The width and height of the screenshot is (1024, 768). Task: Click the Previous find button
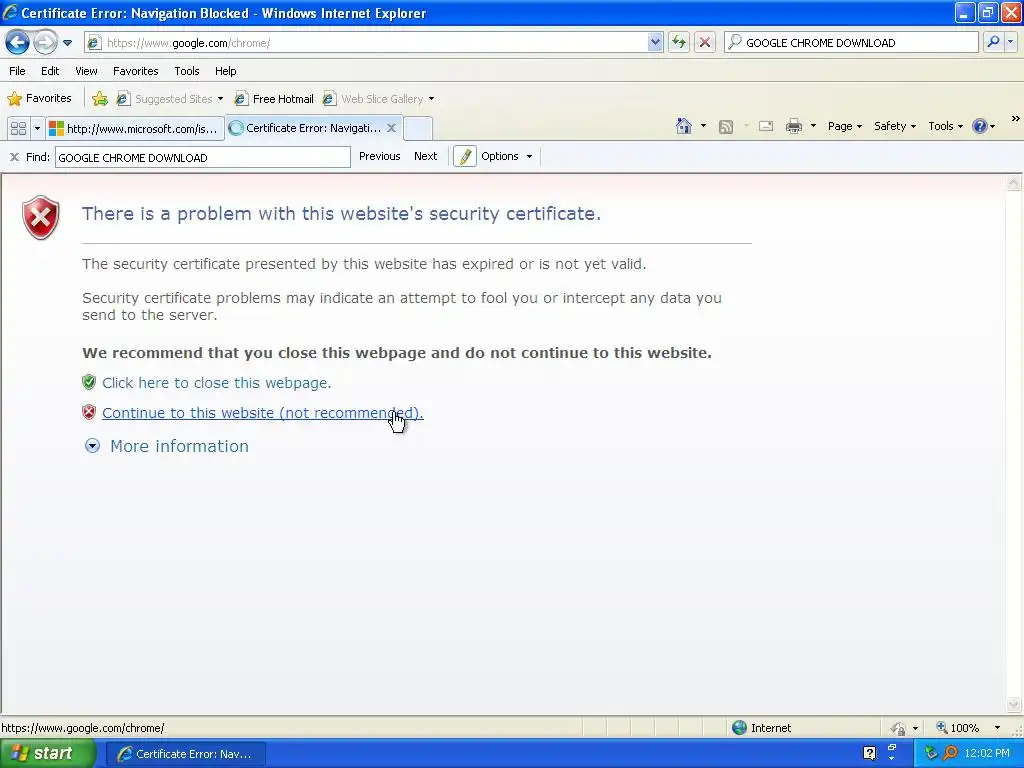pos(379,156)
